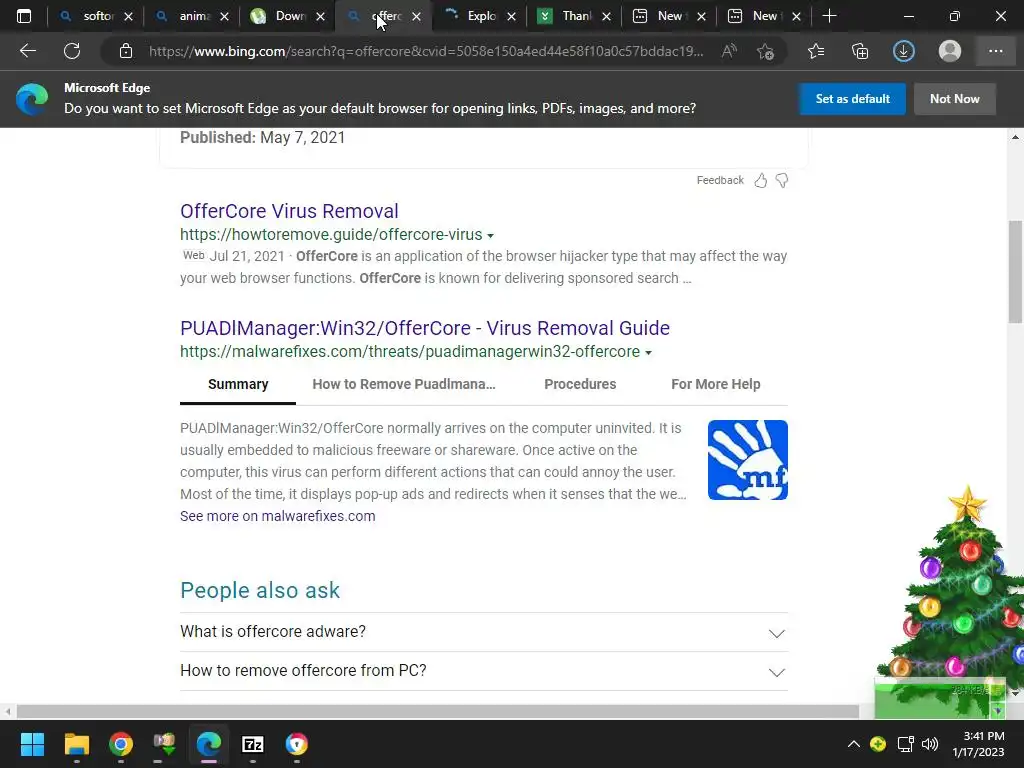Open 7-Zip from the taskbar
This screenshot has width=1024, height=768.
(x=253, y=744)
